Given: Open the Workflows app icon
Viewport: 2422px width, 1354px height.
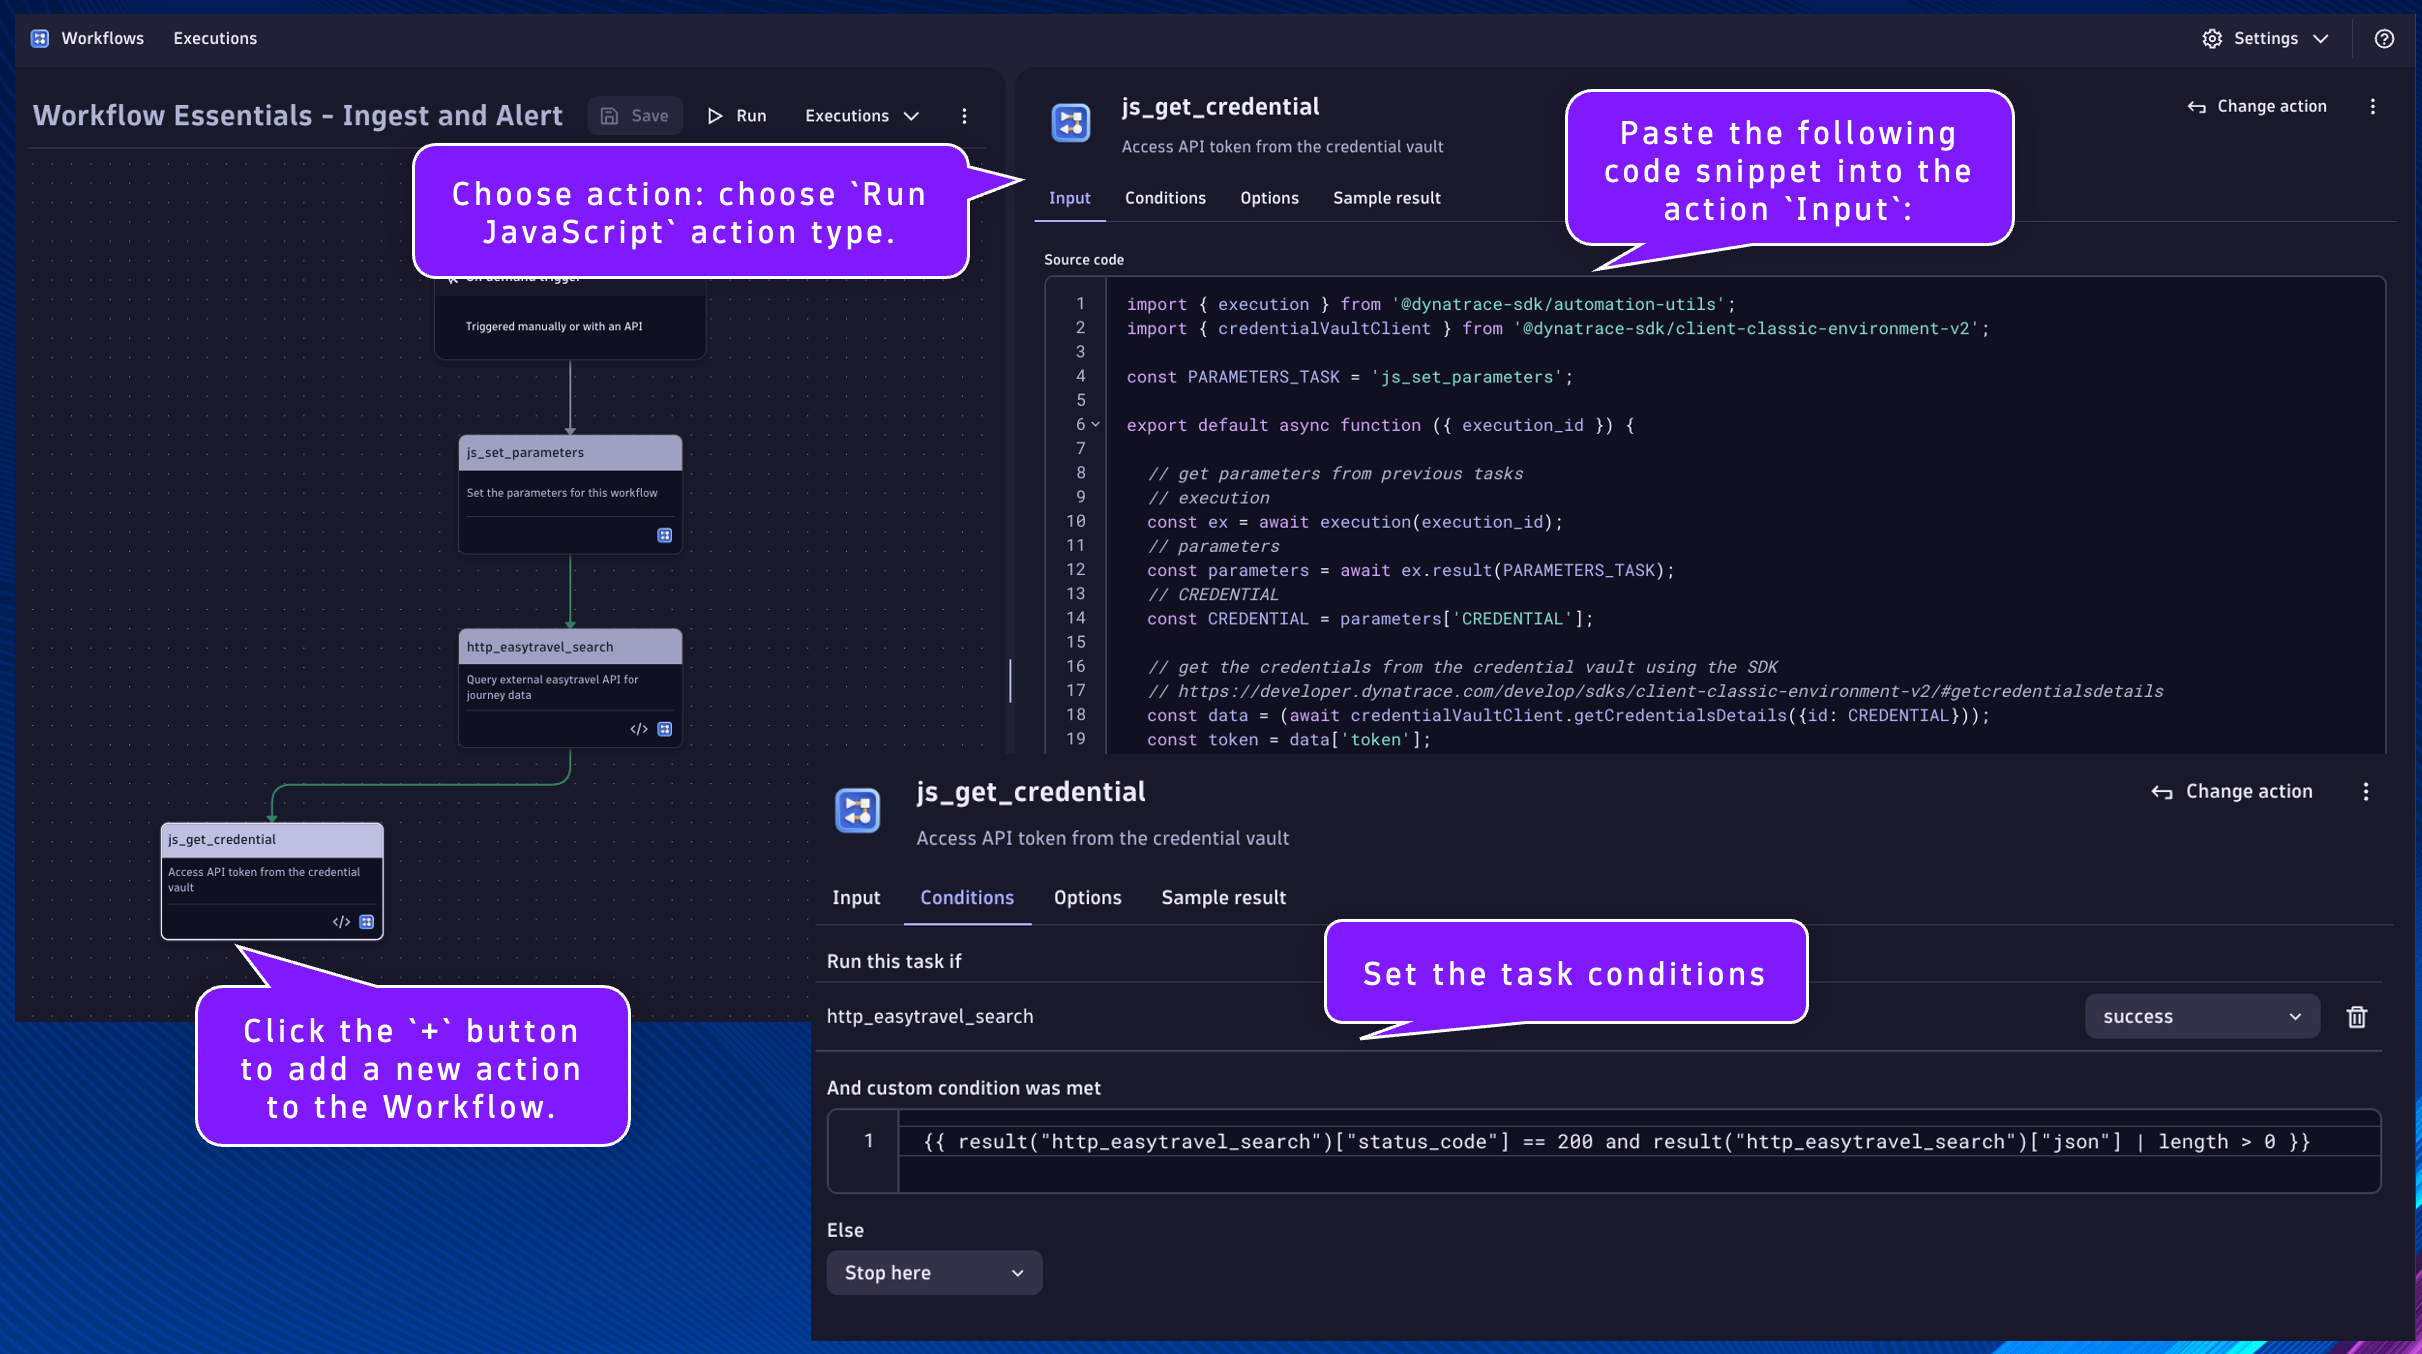Looking at the screenshot, I should (40, 38).
